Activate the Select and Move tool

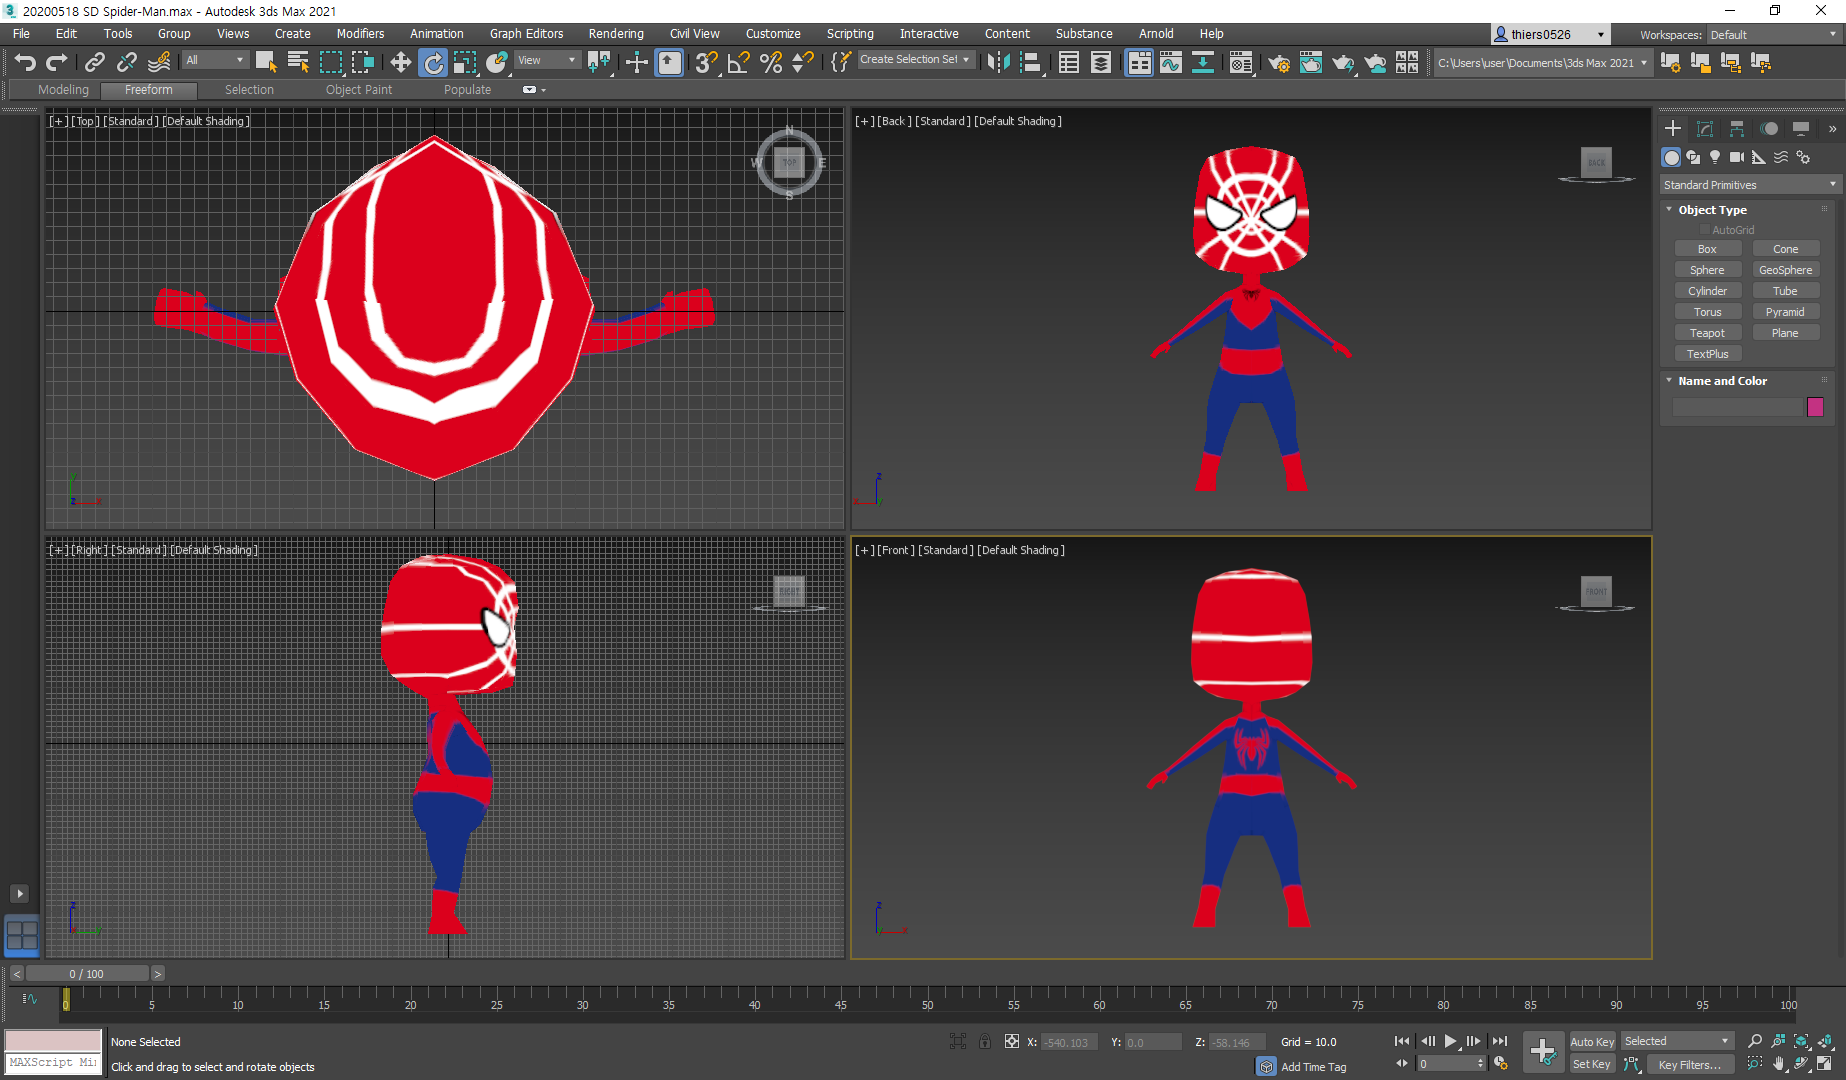pos(400,63)
